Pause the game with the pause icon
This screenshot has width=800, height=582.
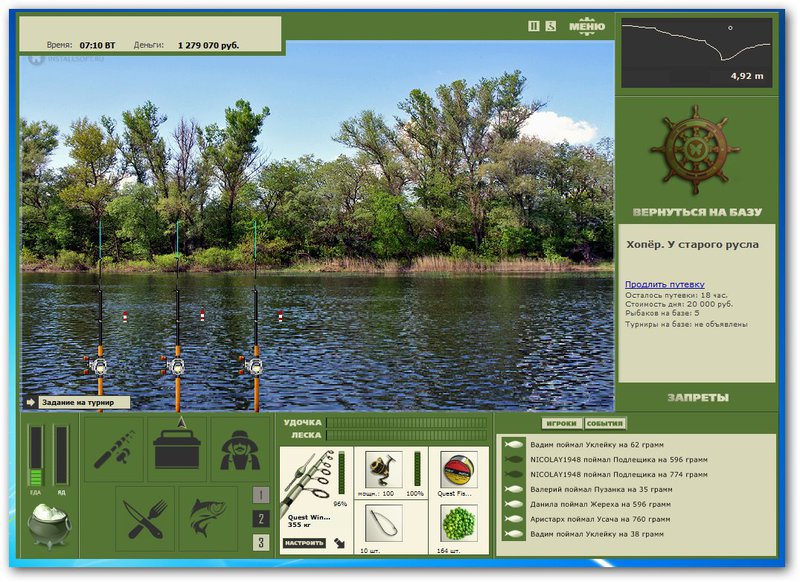[534, 26]
